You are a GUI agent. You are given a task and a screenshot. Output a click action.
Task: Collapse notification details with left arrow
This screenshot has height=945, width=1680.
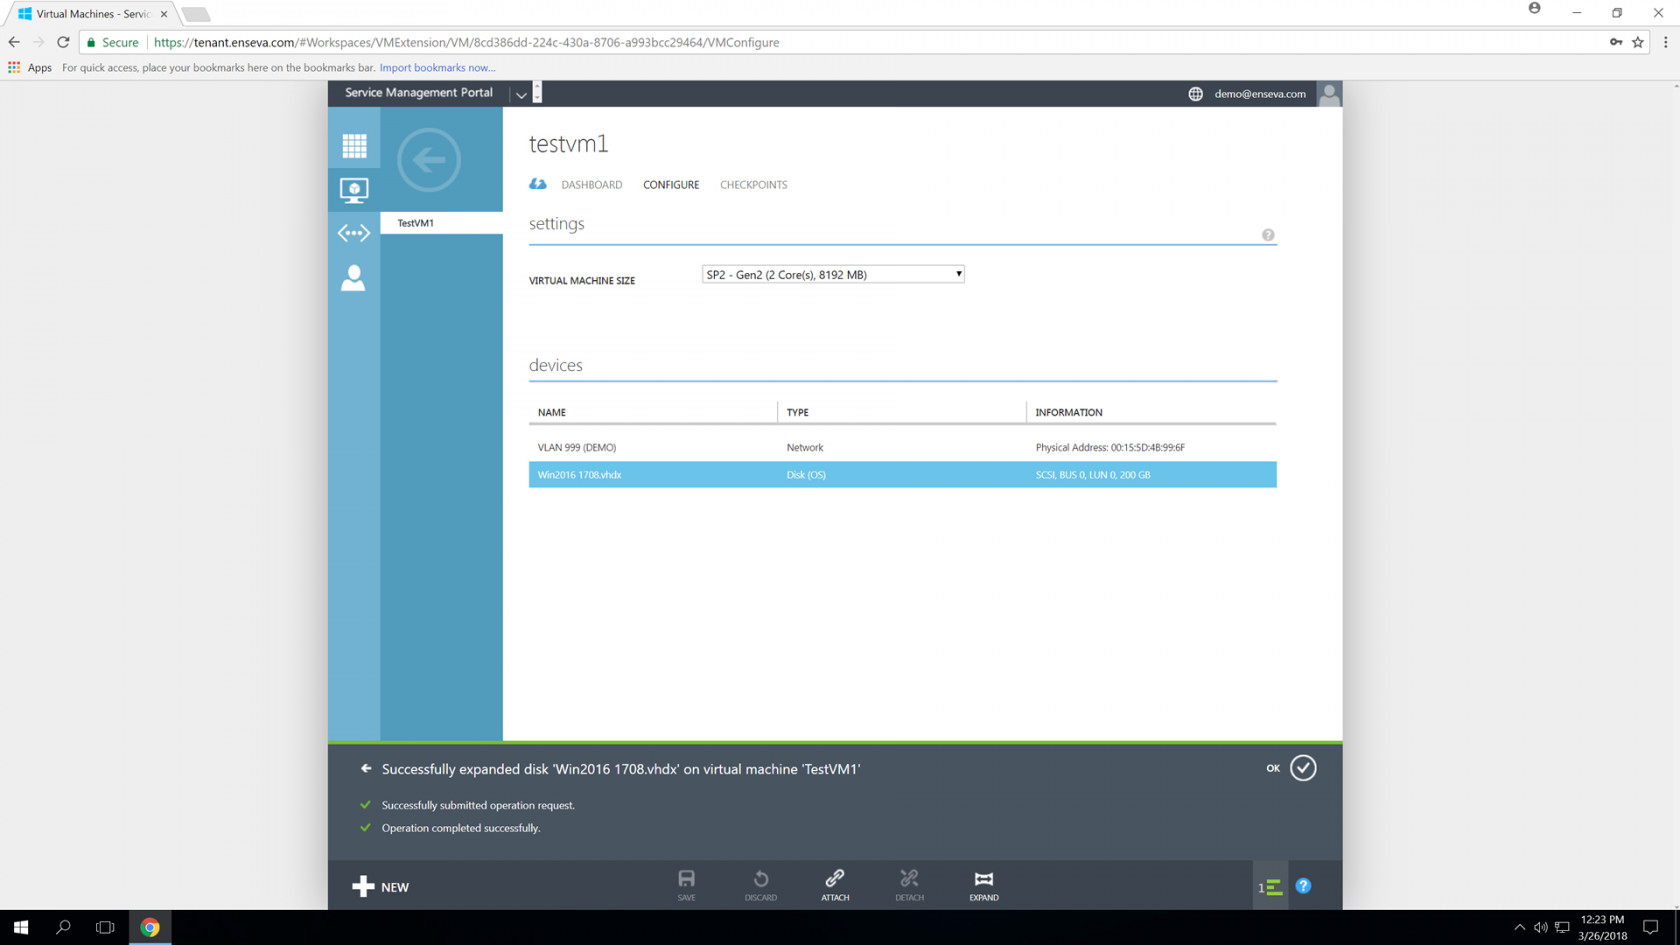(366, 769)
